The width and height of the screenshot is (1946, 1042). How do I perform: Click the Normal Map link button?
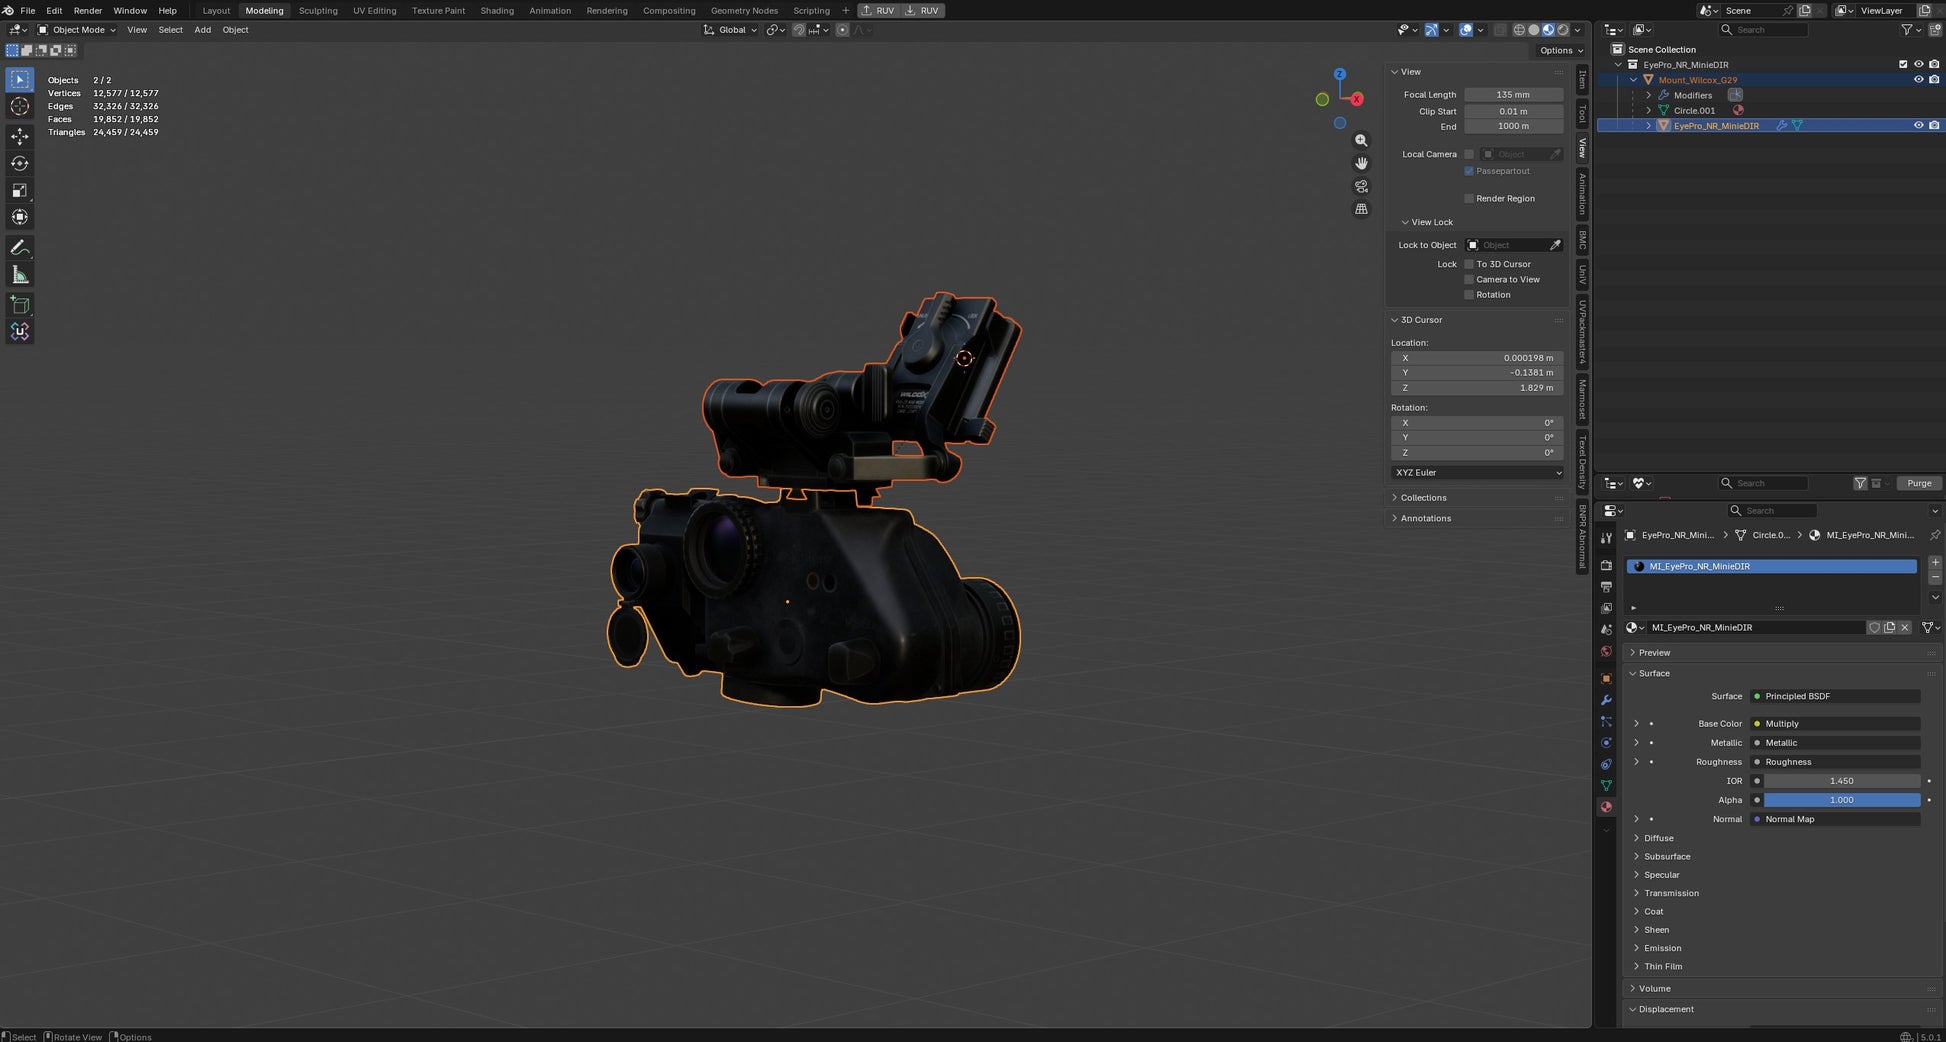pos(1835,819)
